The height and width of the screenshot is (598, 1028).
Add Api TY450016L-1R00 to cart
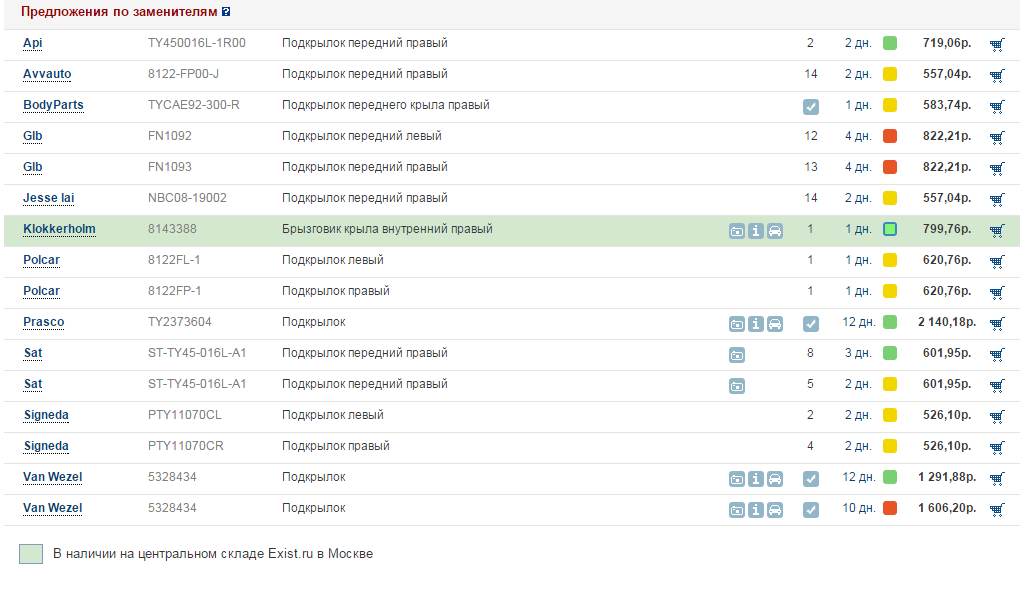point(996,44)
